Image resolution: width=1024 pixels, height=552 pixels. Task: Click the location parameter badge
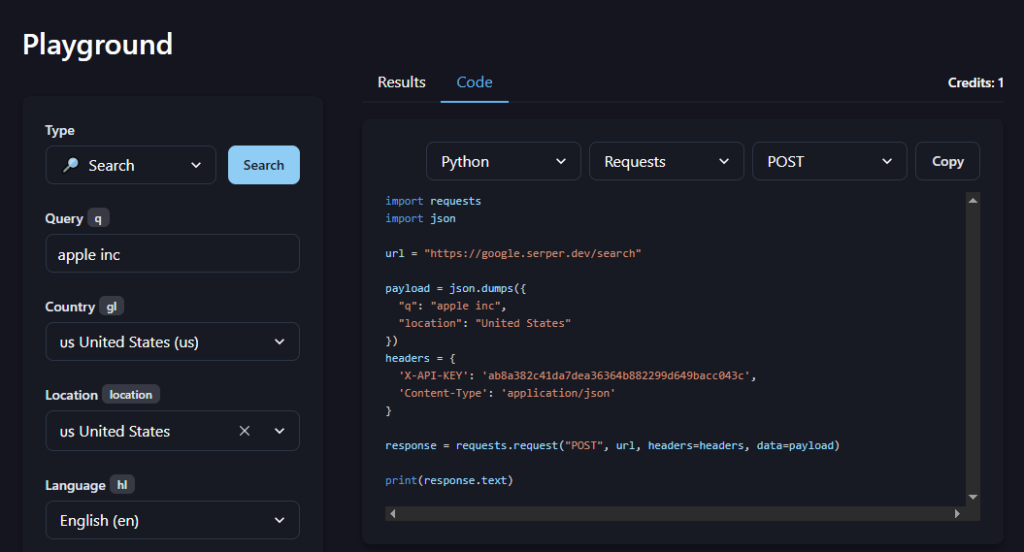click(x=131, y=395)
